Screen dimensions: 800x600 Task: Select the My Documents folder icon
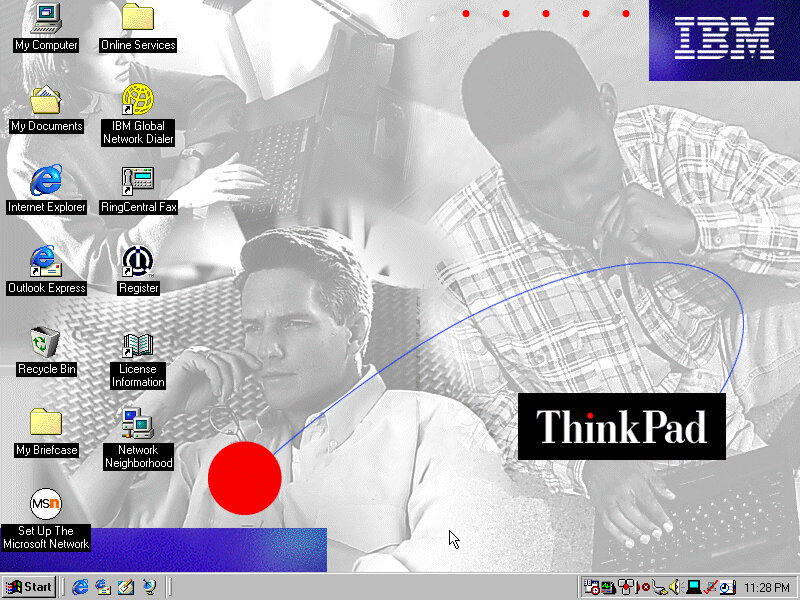tap(46, 100)
